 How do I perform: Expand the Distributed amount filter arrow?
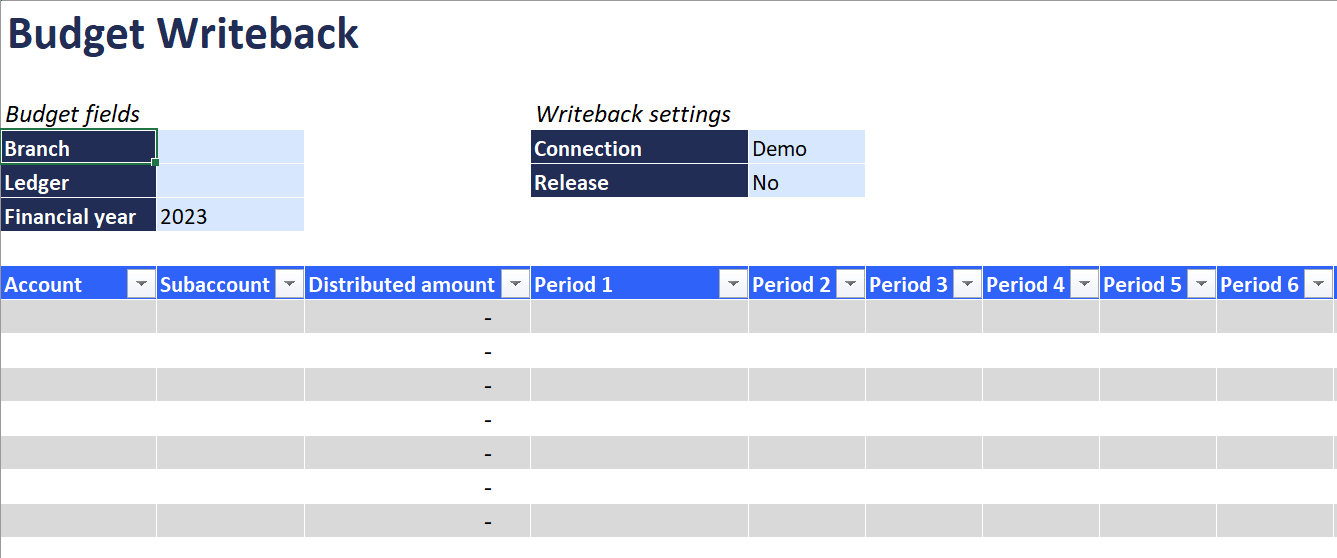coord(515,285)
